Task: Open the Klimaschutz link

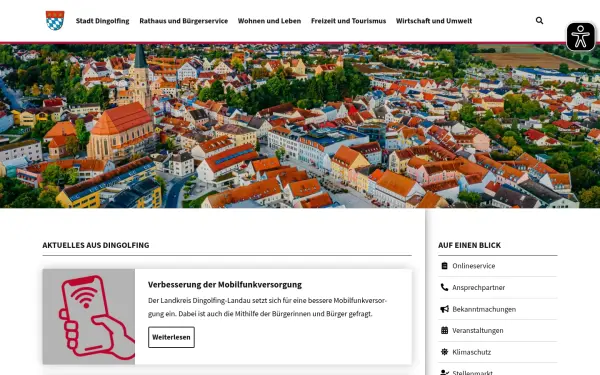Action: pyautogui.click(x=471, y=352)
